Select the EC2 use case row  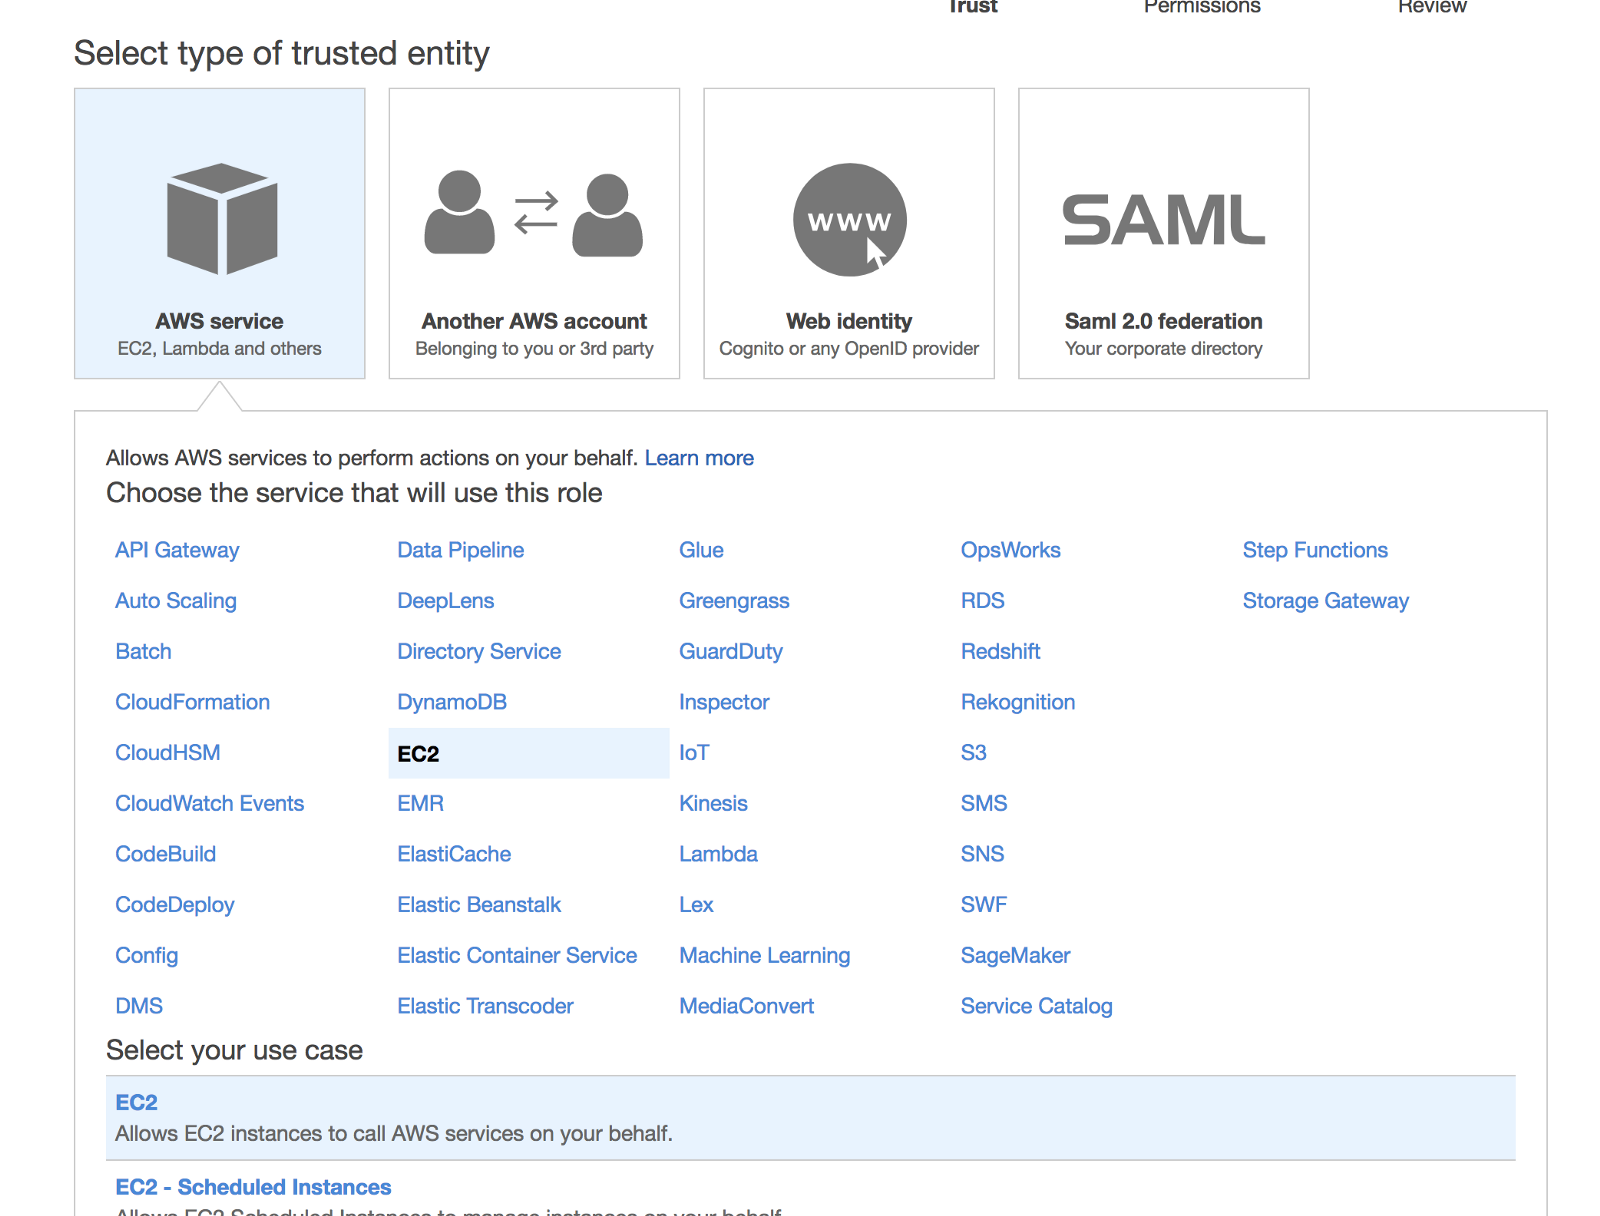(x=810, y=1118)
